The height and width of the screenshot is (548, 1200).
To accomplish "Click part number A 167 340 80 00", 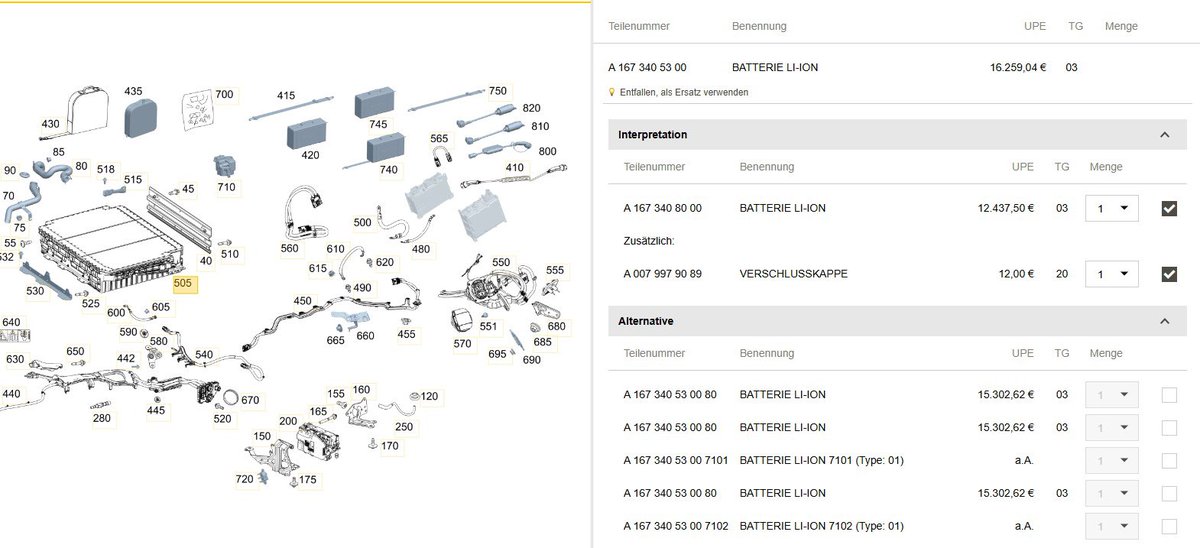I will point(662,208).
